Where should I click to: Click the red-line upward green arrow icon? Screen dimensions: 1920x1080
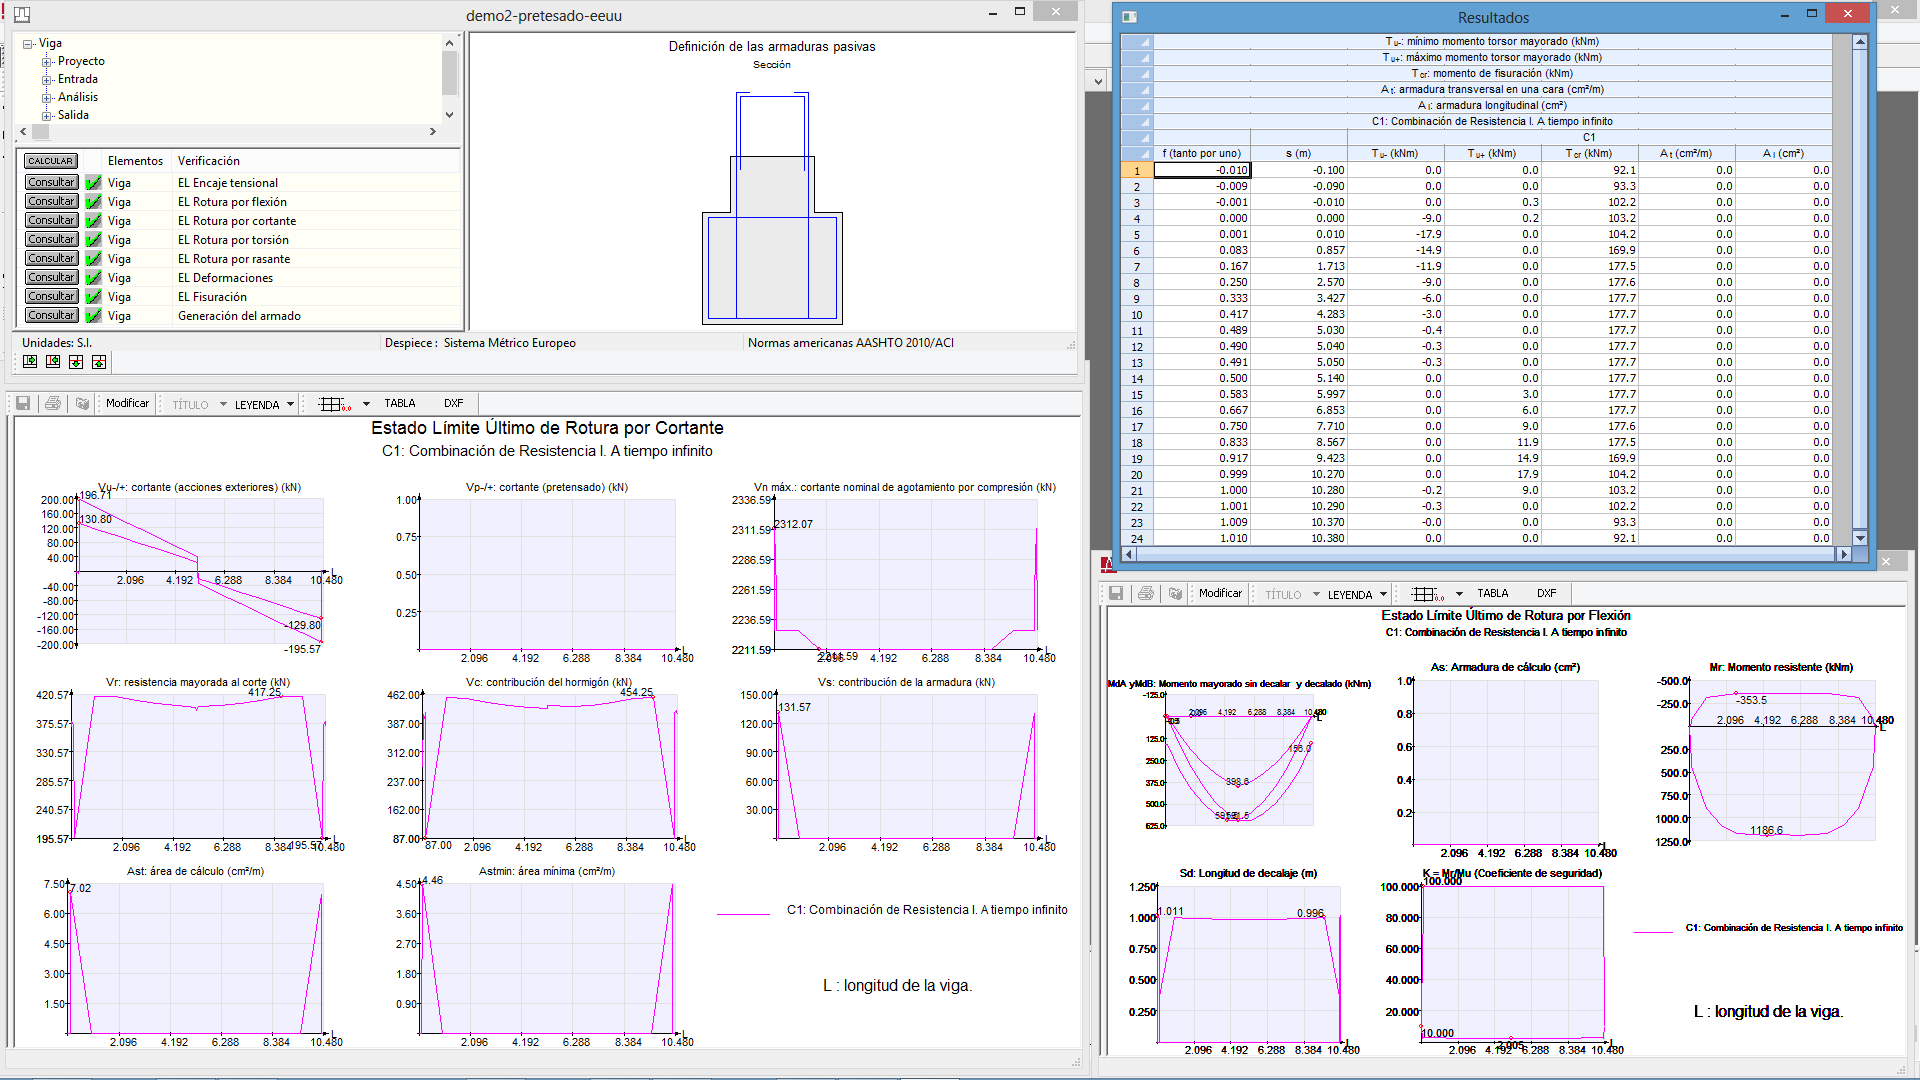click(99, 362)
